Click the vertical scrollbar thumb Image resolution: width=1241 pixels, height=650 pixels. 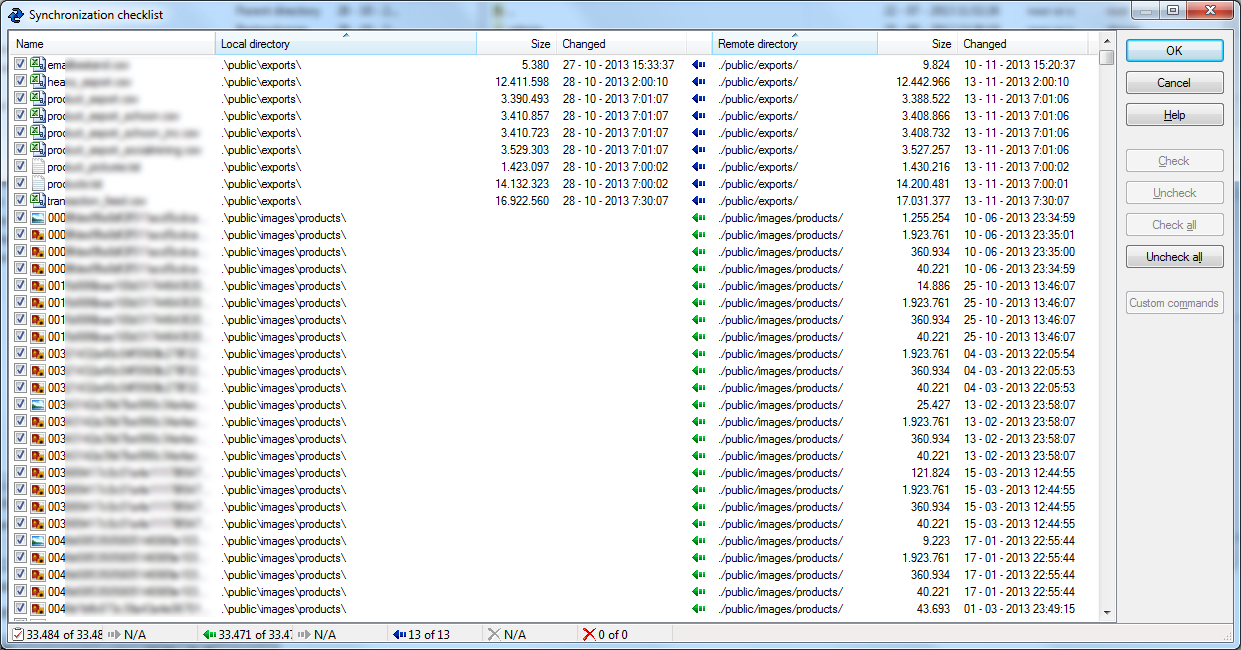pyautogui.click(x=1106, y=57)
